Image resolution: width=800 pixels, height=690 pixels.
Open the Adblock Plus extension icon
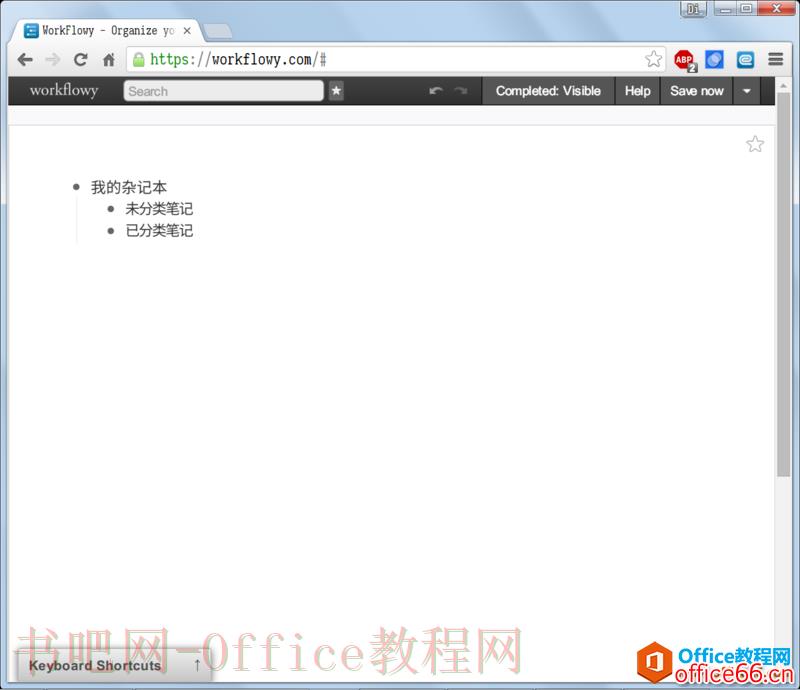tap(685, 61)
